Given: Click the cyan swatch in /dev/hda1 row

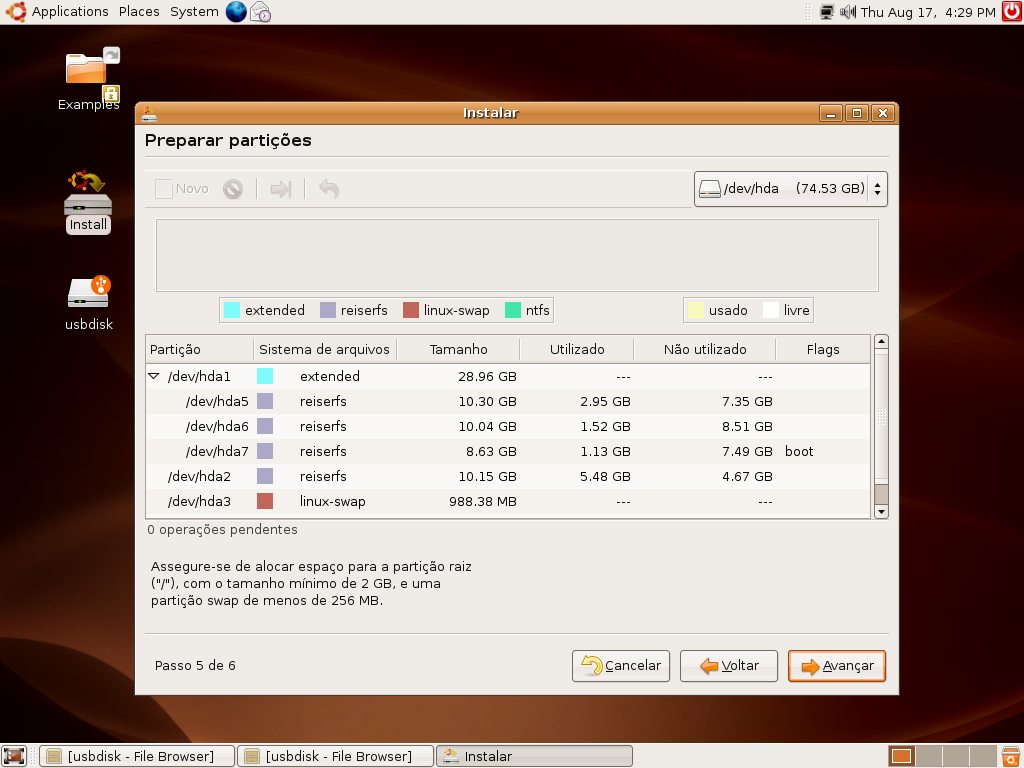Looking at the screenshot, I should pyautogui.click(x=264, y=376).
